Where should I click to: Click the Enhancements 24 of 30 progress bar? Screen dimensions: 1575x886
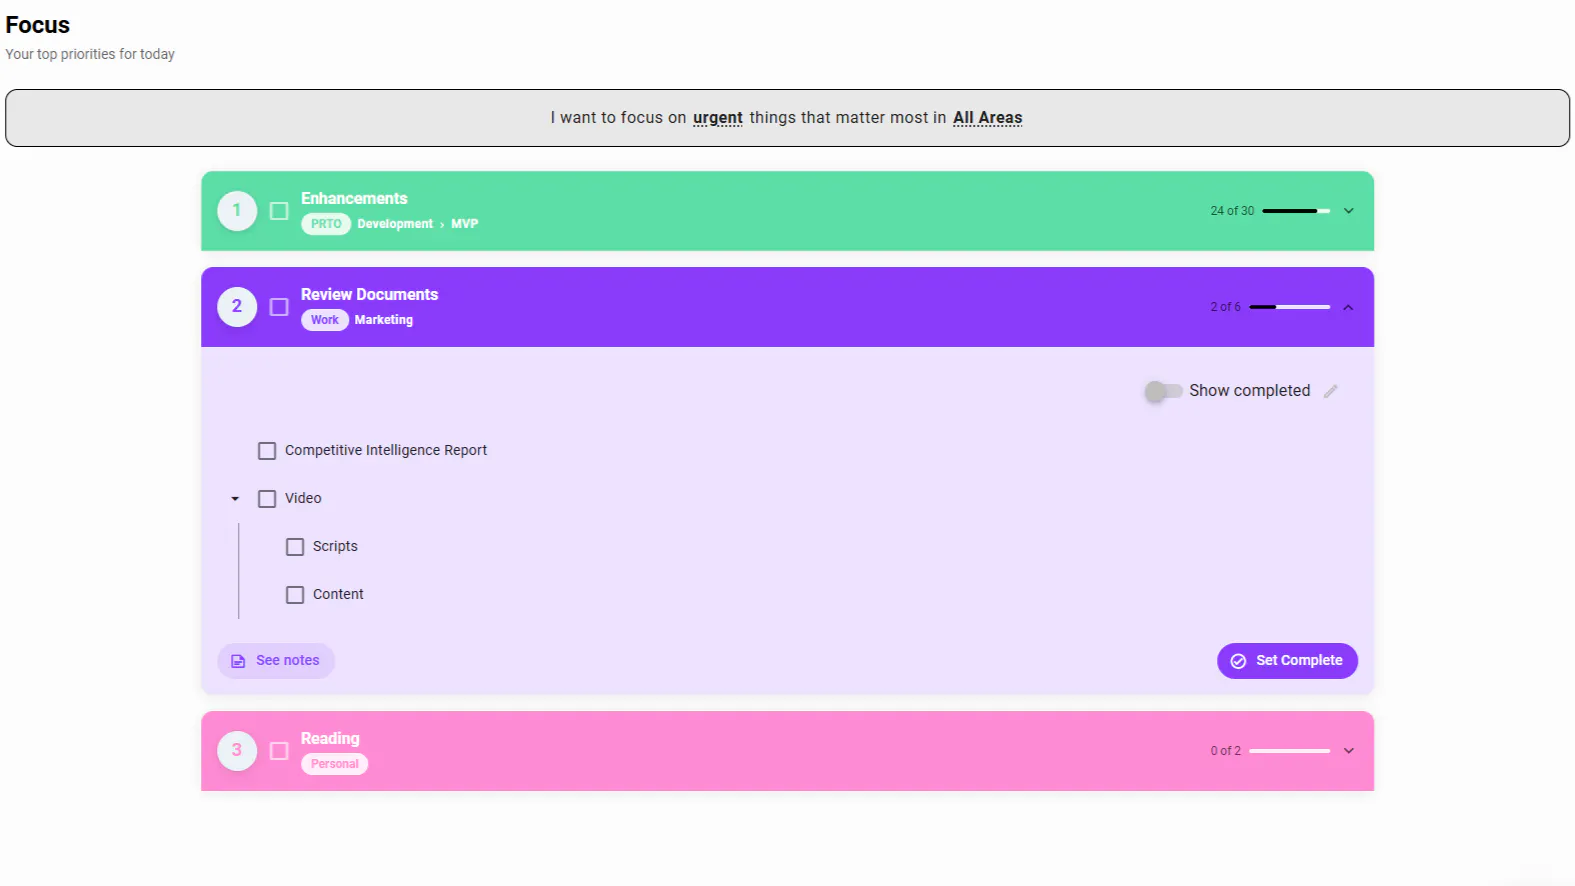(1296, 211)
